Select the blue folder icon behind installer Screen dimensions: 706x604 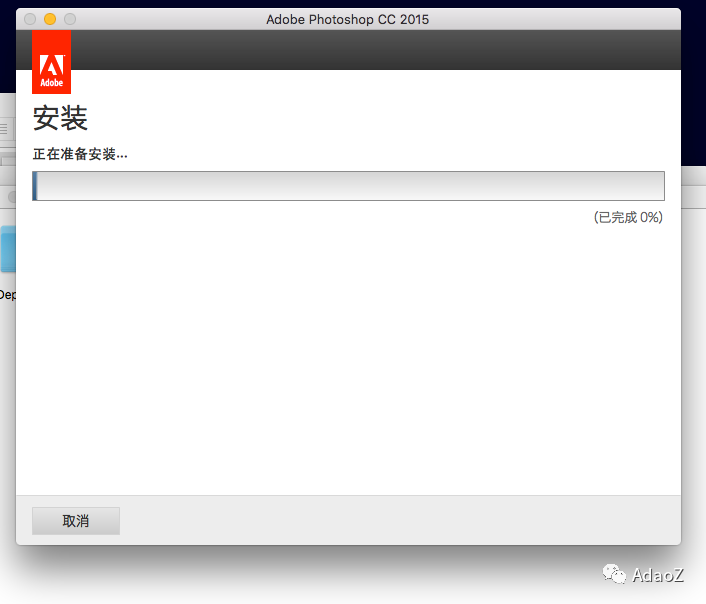point(7,248)
